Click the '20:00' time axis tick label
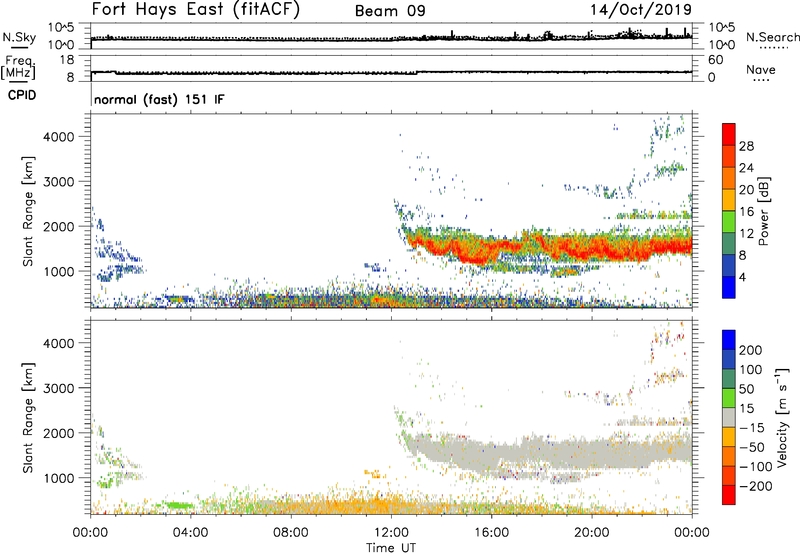This screenshot has height=554, width=800. tap(592, 533)
